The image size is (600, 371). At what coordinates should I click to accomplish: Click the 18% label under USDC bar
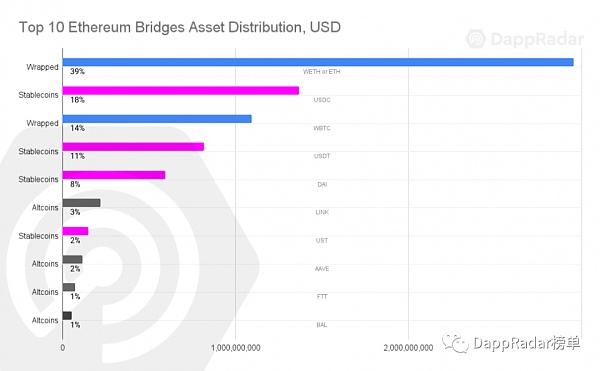coord(77,100)
